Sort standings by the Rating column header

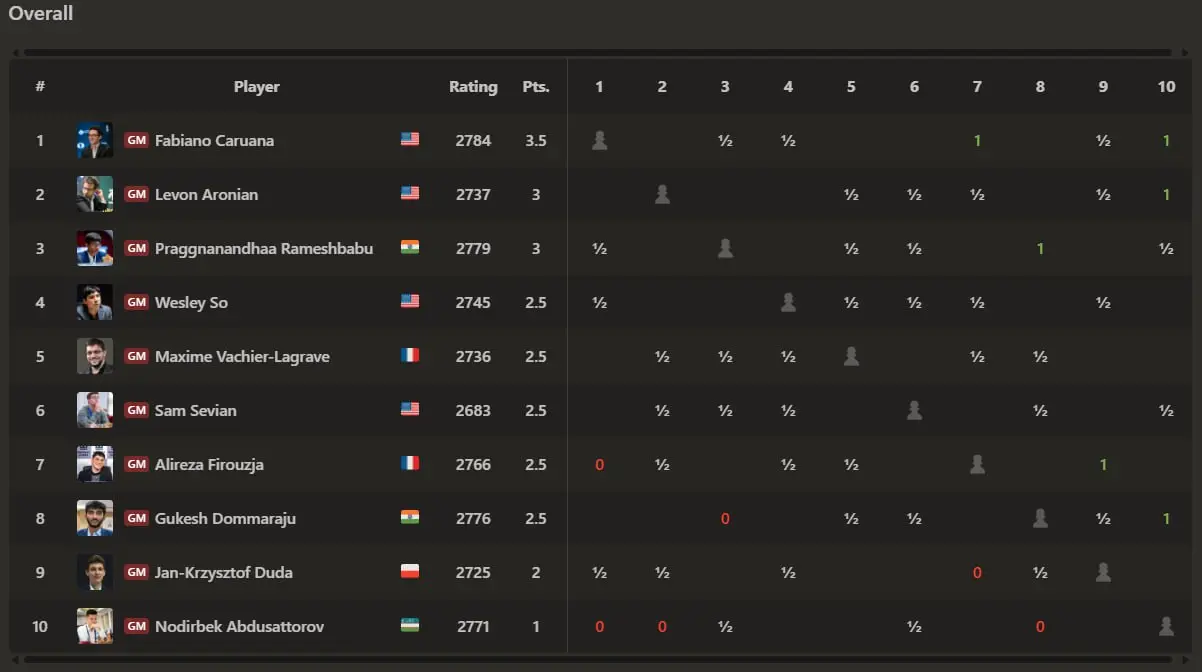point(473,87)
